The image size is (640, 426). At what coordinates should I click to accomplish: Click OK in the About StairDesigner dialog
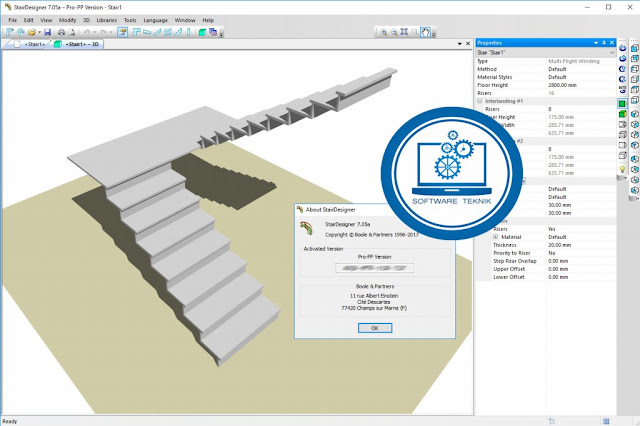(375, 328)
